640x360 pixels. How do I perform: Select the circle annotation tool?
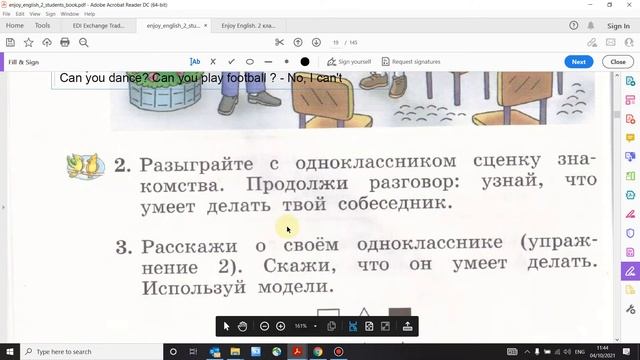[x=250, y=62]
